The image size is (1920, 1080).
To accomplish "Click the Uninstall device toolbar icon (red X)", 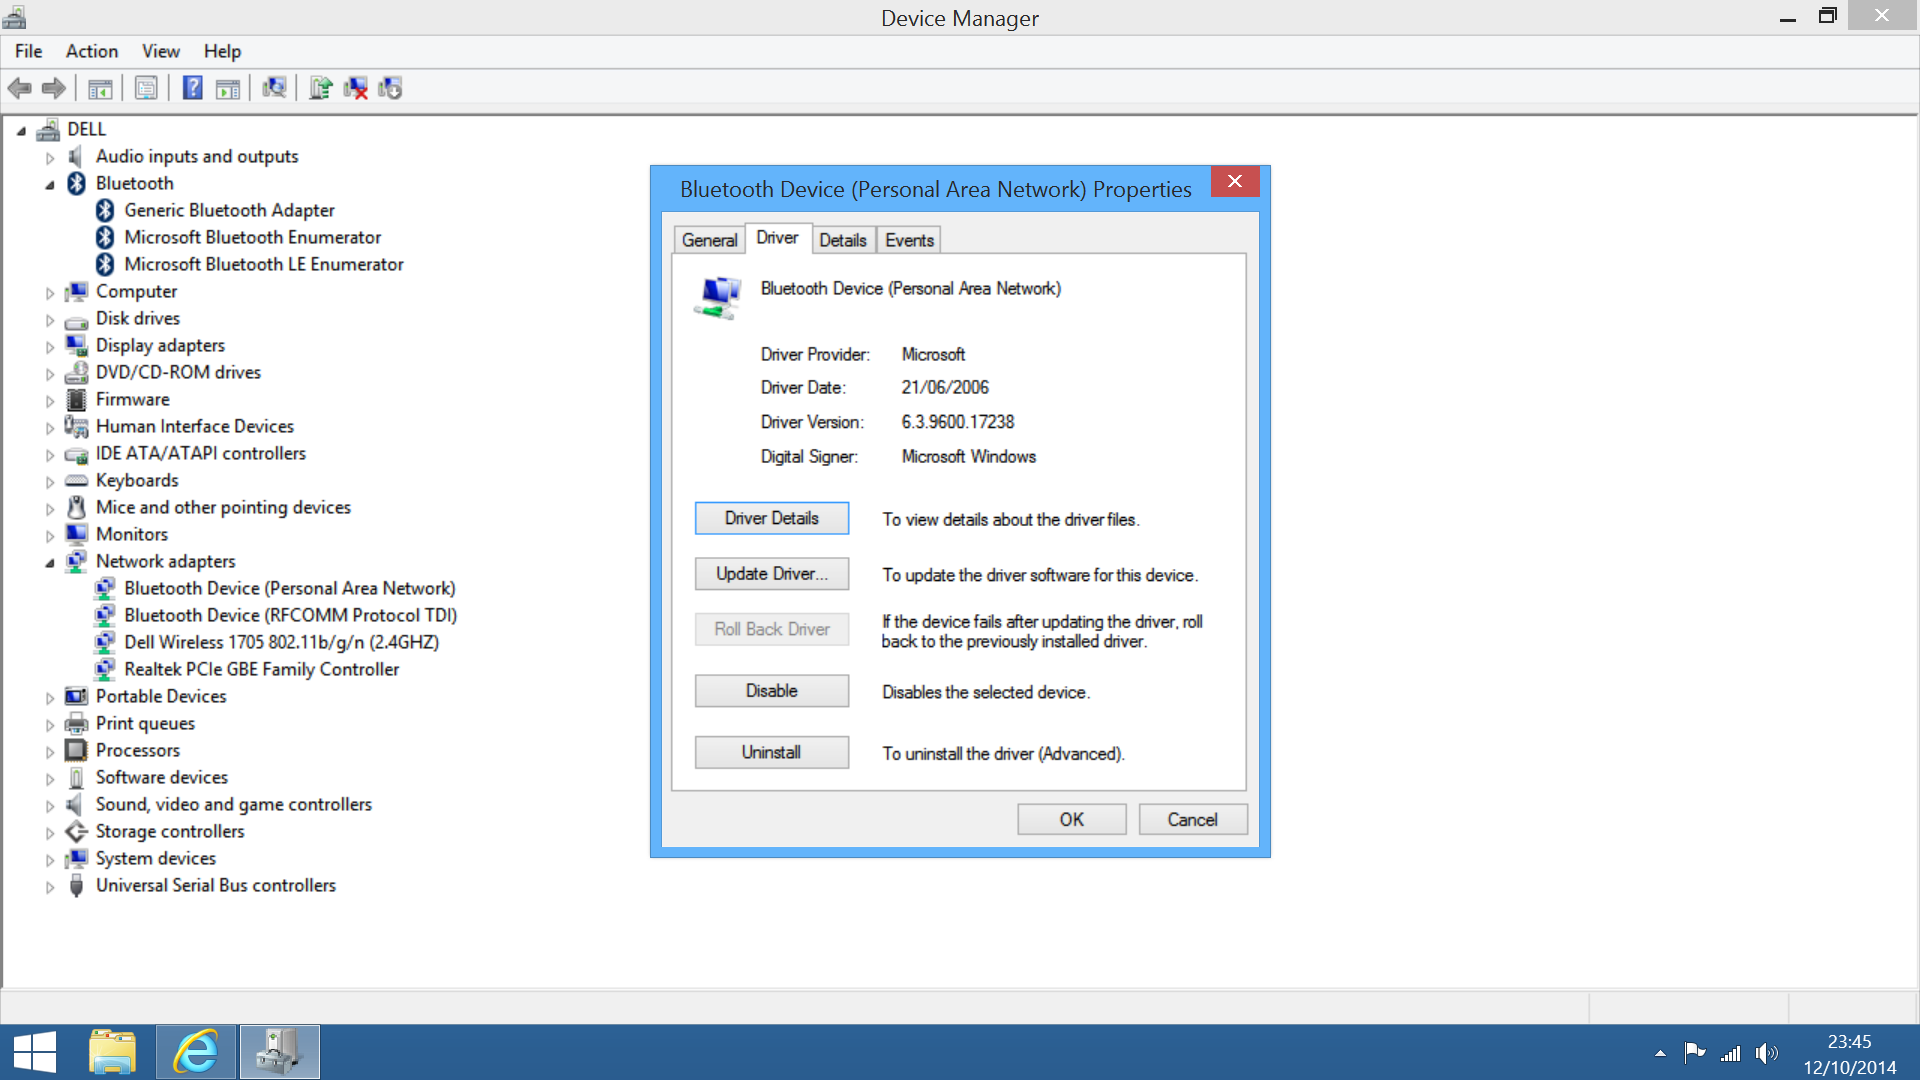I will pos(355,88).
